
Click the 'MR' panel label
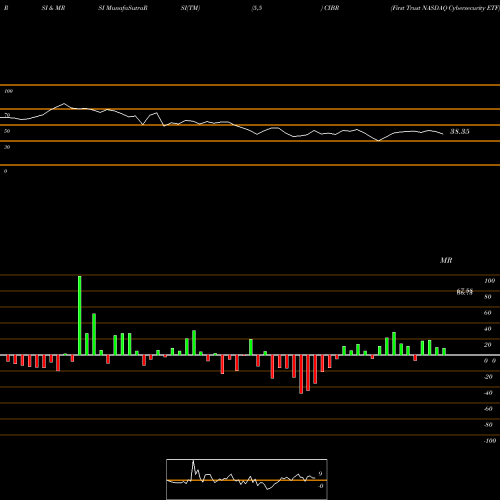[x=446, y=260]
